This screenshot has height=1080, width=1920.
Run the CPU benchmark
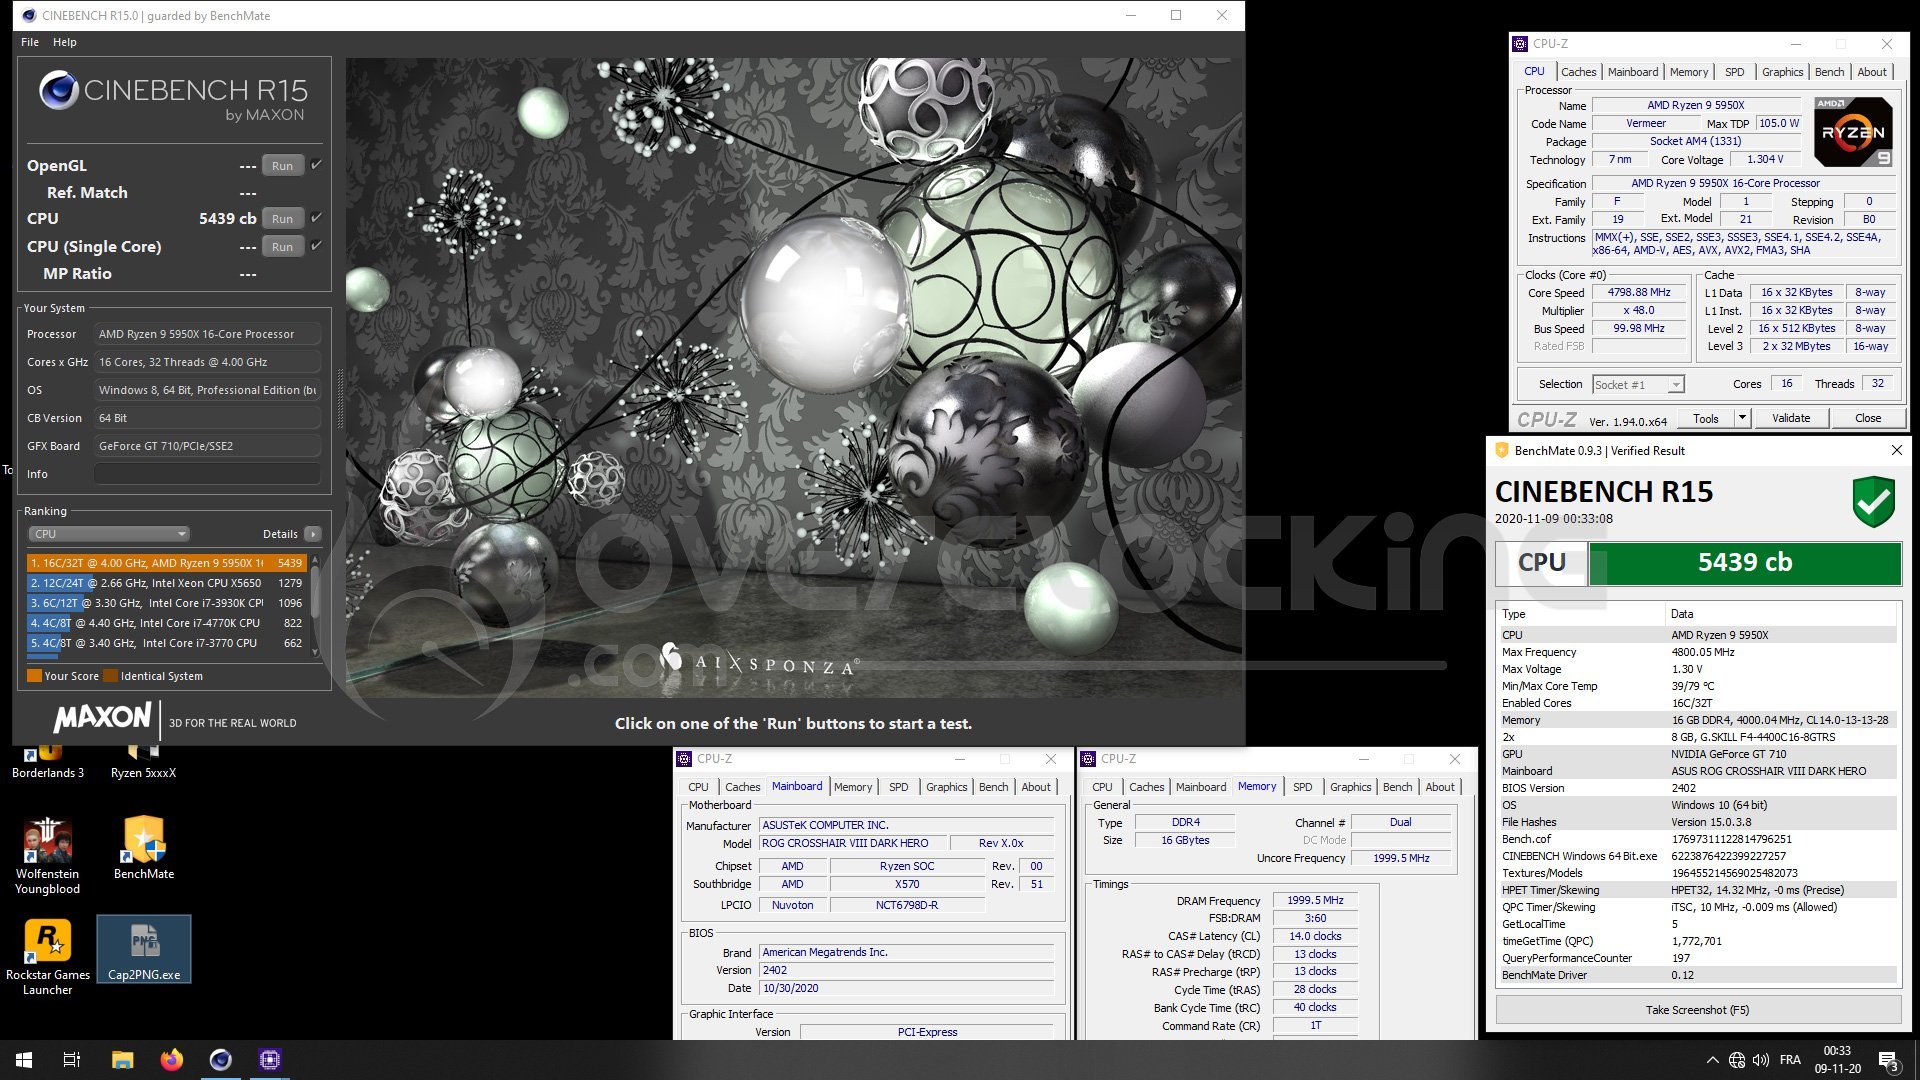click(283, 219)
